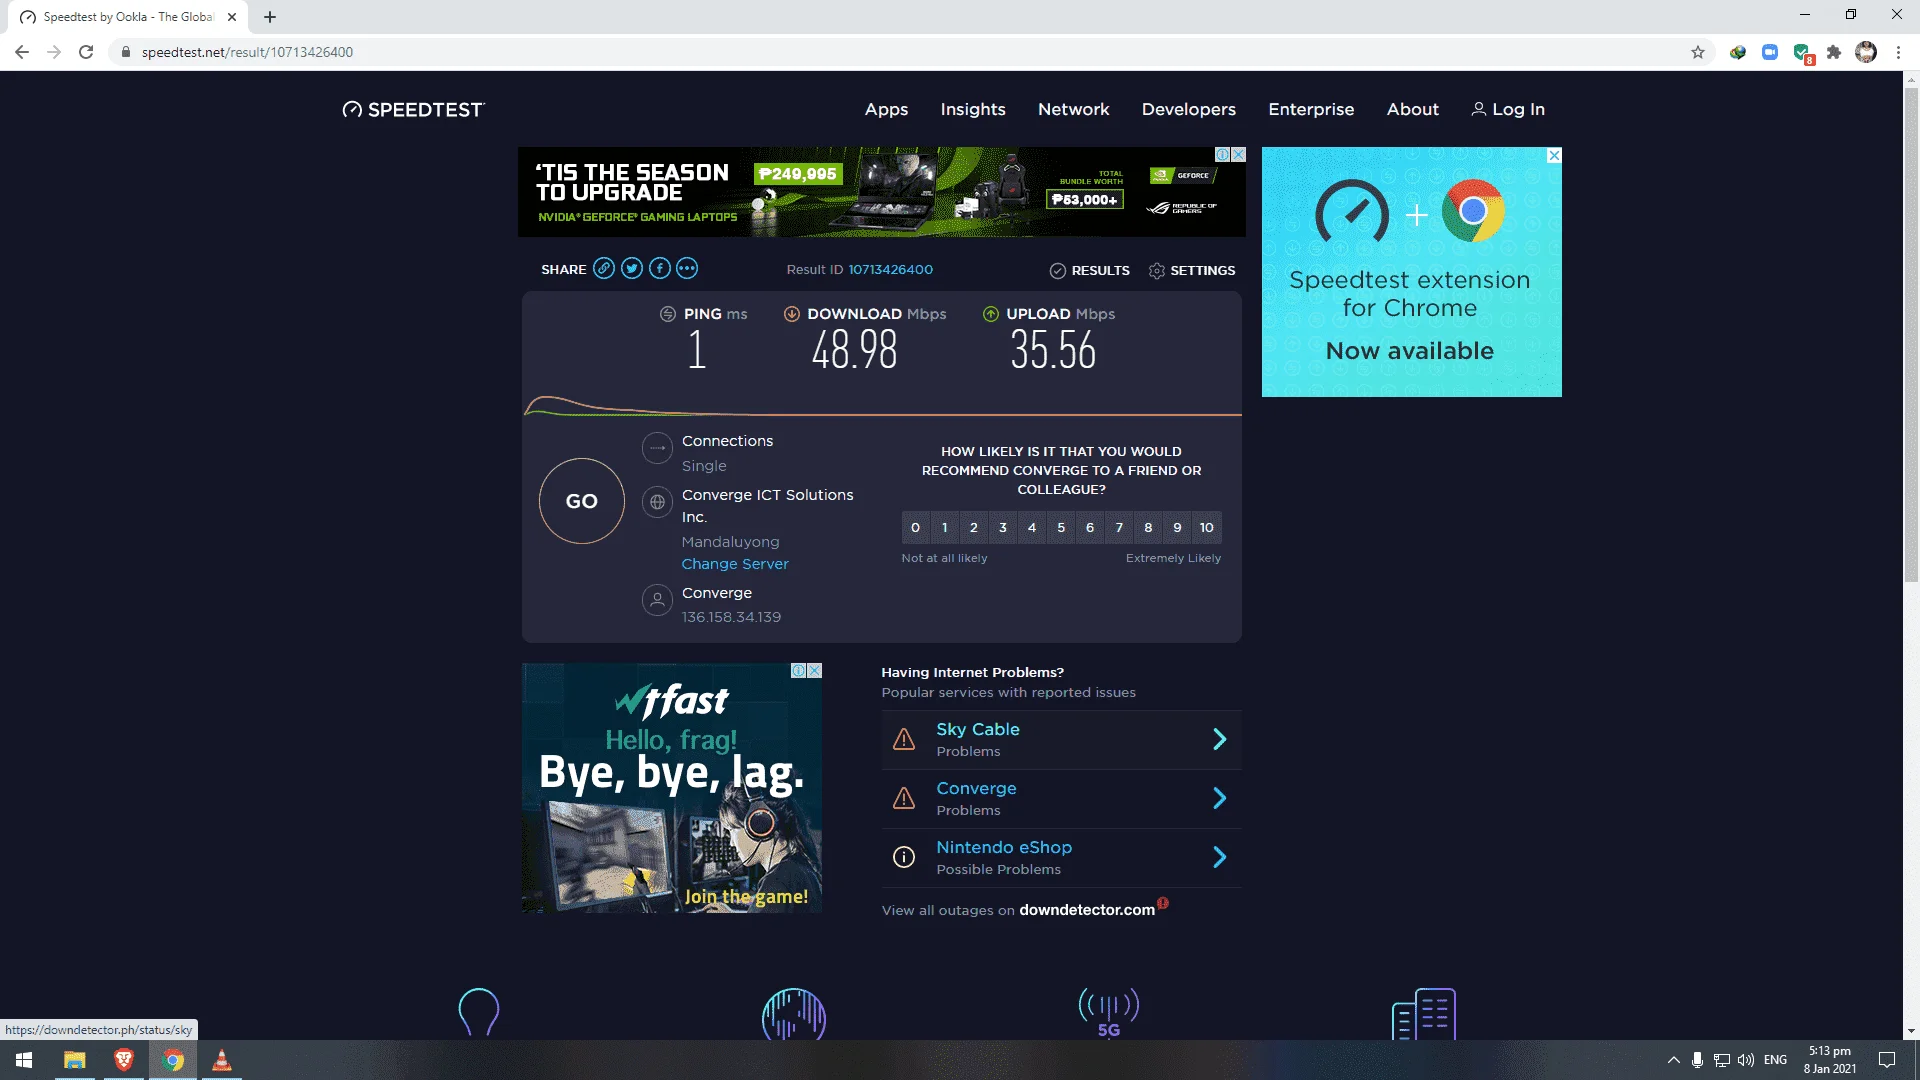Expand Converge problems arrow
This screenshot has width=1920, height=1080.
(1219, 798)
